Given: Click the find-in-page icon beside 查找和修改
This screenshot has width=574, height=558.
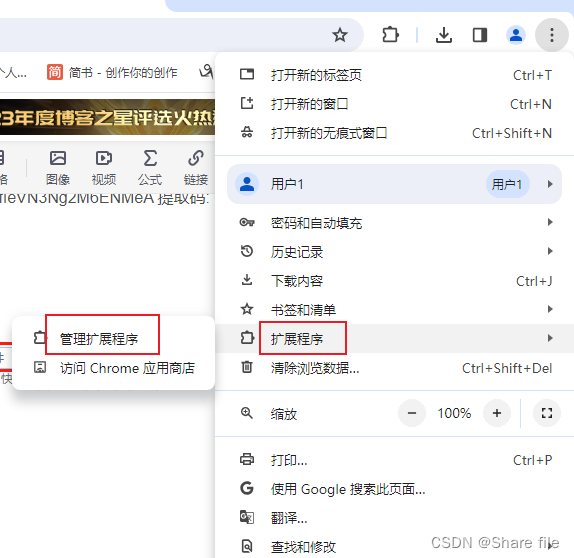Looking at the screenshot, I should pos(247,546).
